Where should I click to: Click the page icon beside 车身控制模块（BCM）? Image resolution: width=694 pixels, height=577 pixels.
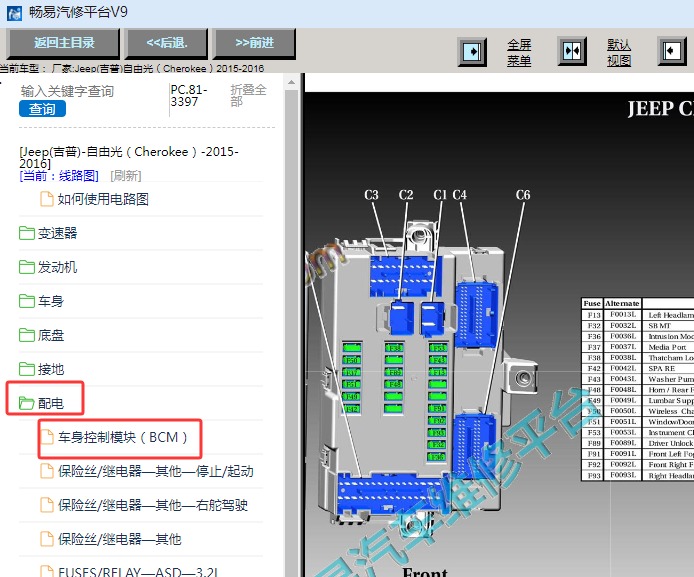[46, 438]
